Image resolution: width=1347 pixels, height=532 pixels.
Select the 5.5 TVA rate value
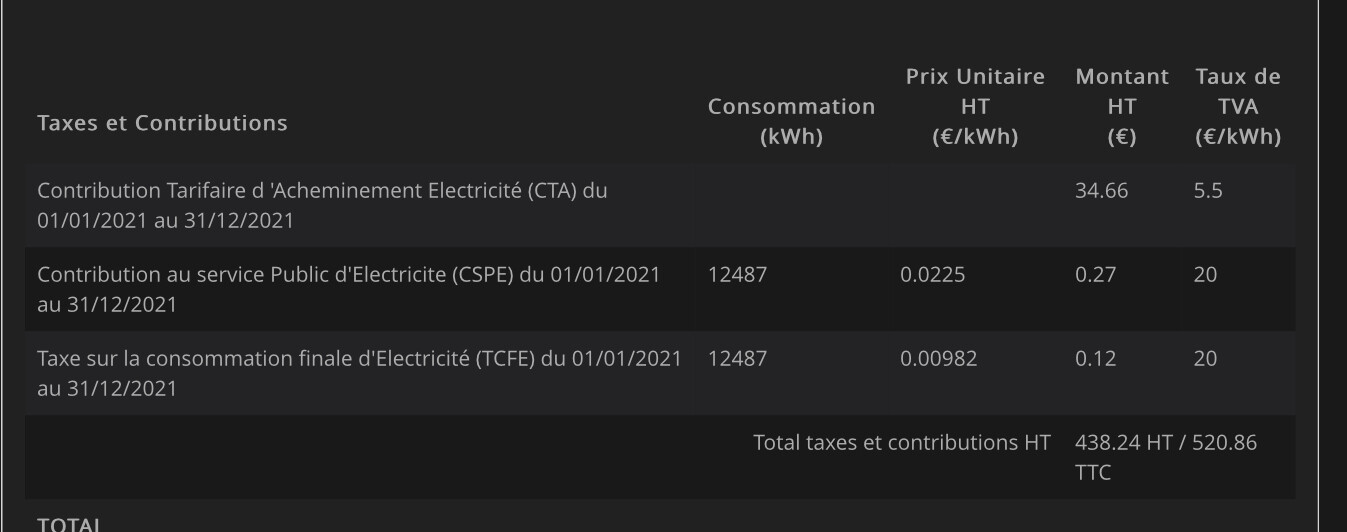[1208, 190]
